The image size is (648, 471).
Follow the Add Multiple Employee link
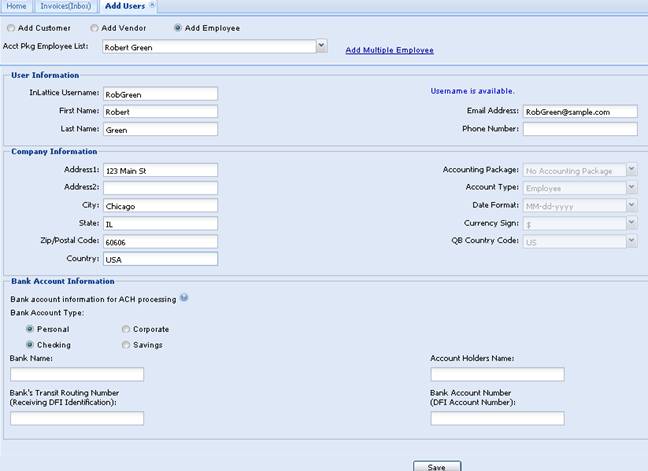click(x=389, y=50)
